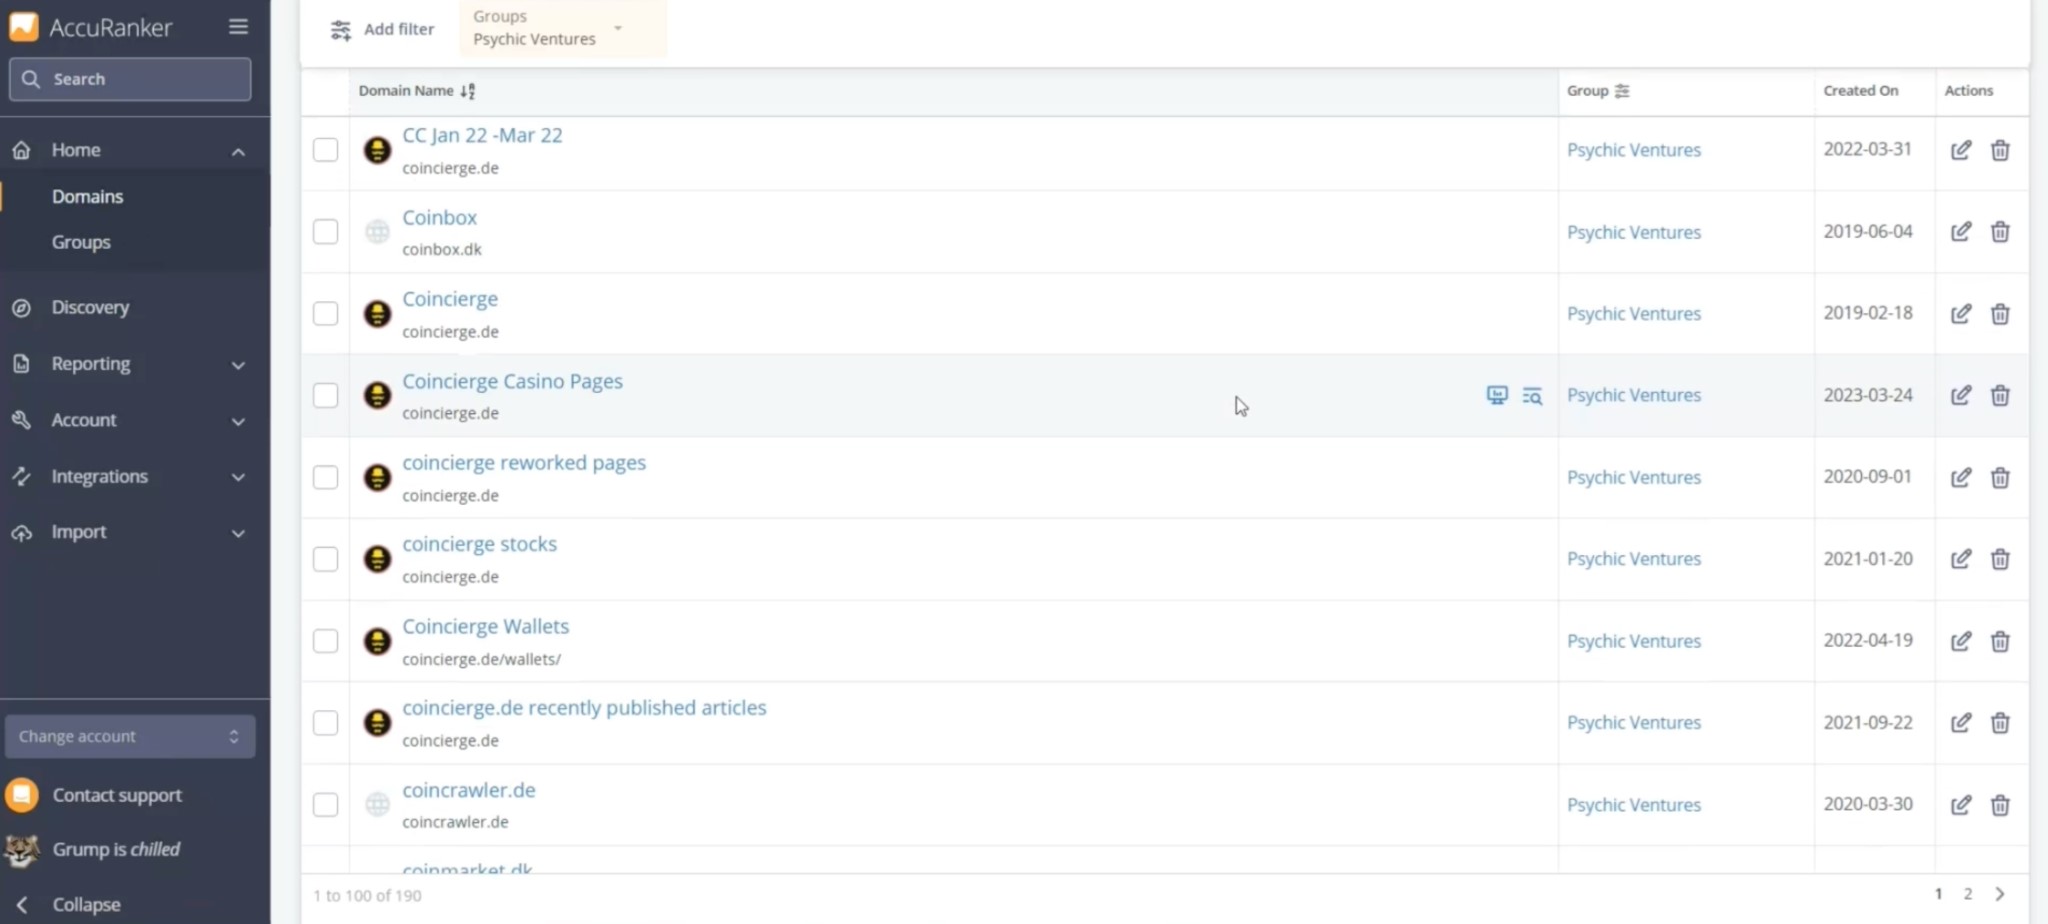Edit the CC Jan 22 -Mar 22 domain

tap(1961, 150)
